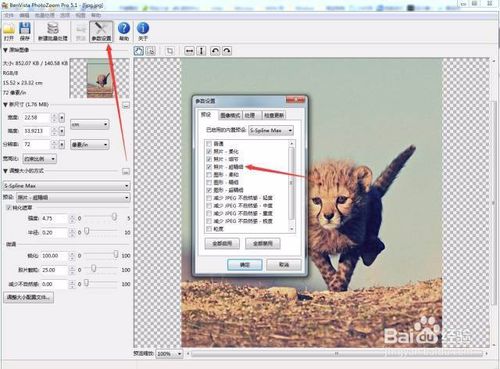The height and width of the screenshot is (369, 500).
Task: Flip the image horizontally
Action: tap(189, 51)
